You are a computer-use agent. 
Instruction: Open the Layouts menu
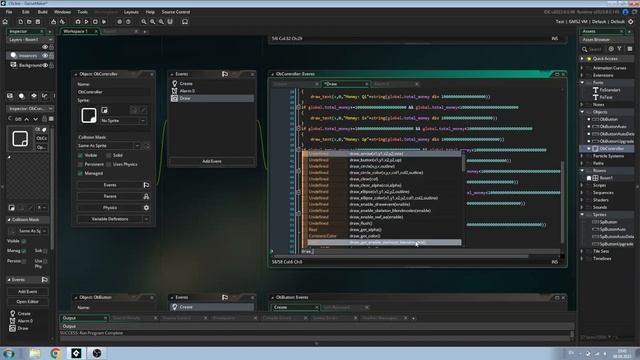point(131,12)
